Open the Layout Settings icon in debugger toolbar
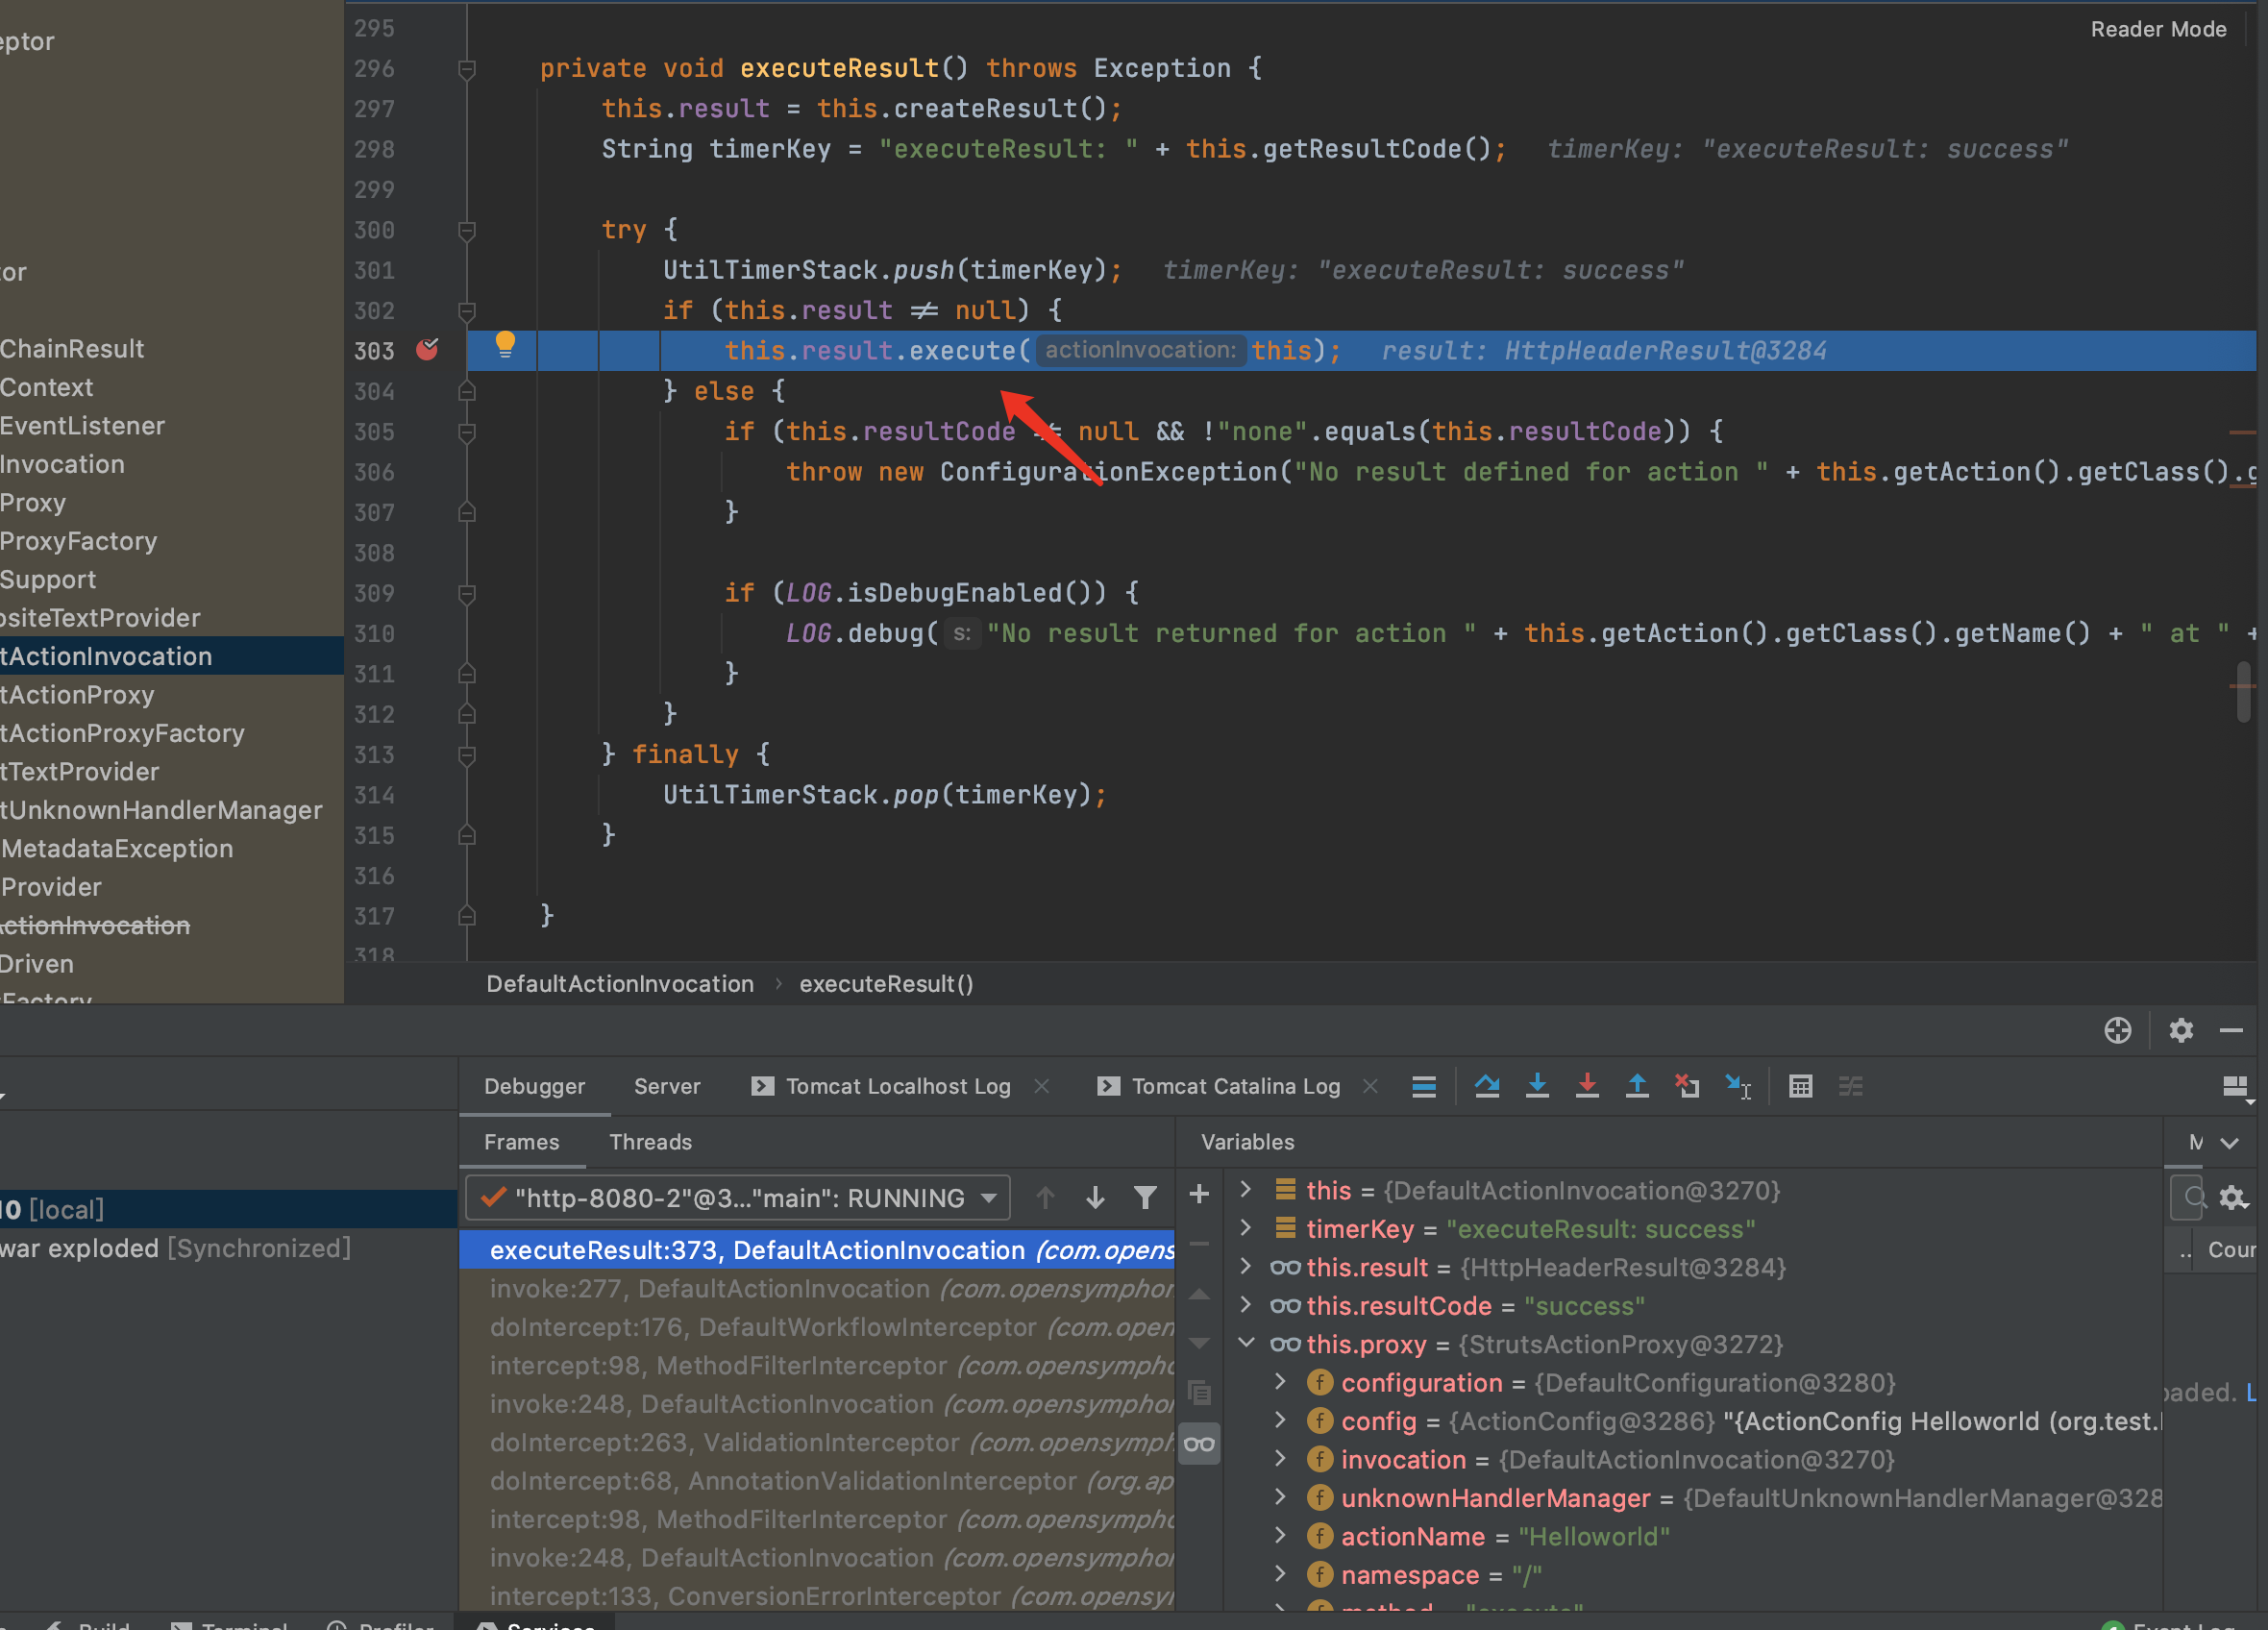 2236,1087
